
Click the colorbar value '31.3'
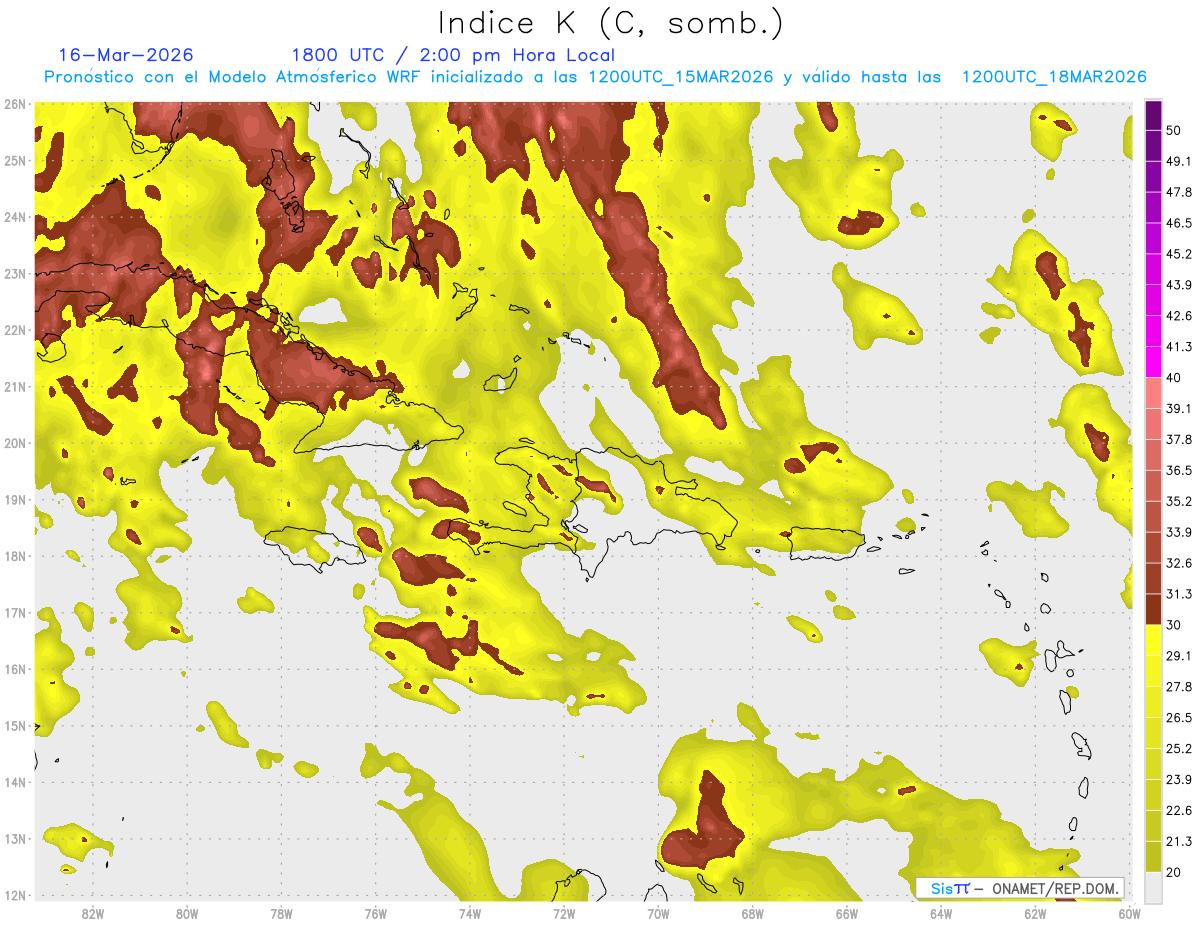pos(1178,594)
